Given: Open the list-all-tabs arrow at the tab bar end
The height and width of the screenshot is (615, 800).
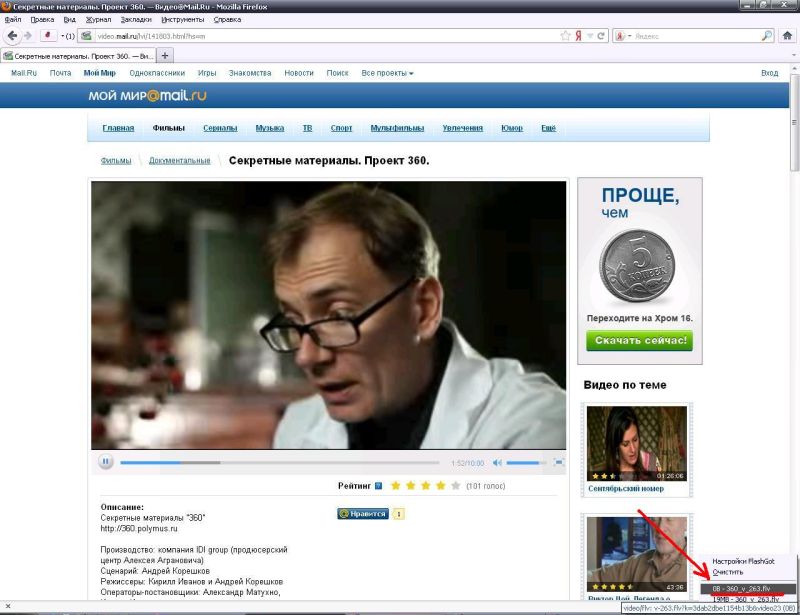Looking at the screenshot, I should (x=794, y=55).
